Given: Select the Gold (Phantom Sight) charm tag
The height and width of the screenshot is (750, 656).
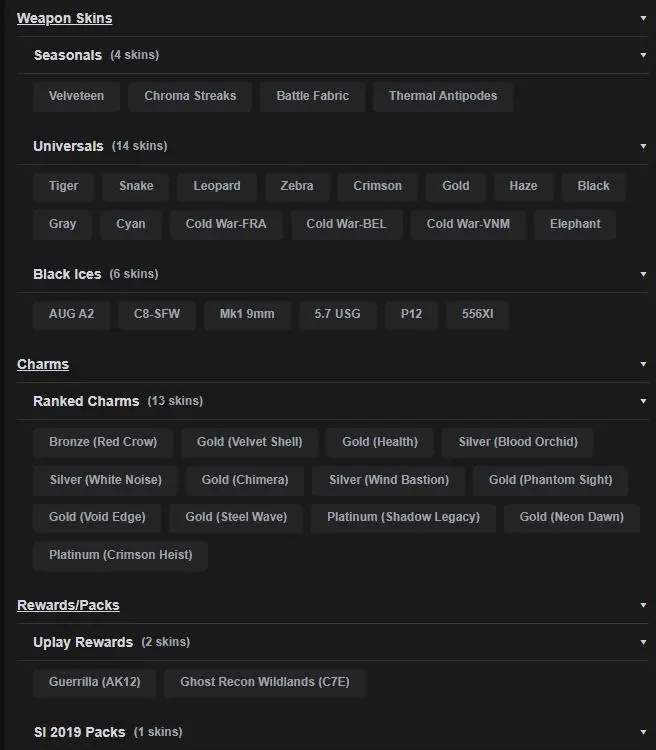Looking at the screenshot, I should [x=551, y=480].
